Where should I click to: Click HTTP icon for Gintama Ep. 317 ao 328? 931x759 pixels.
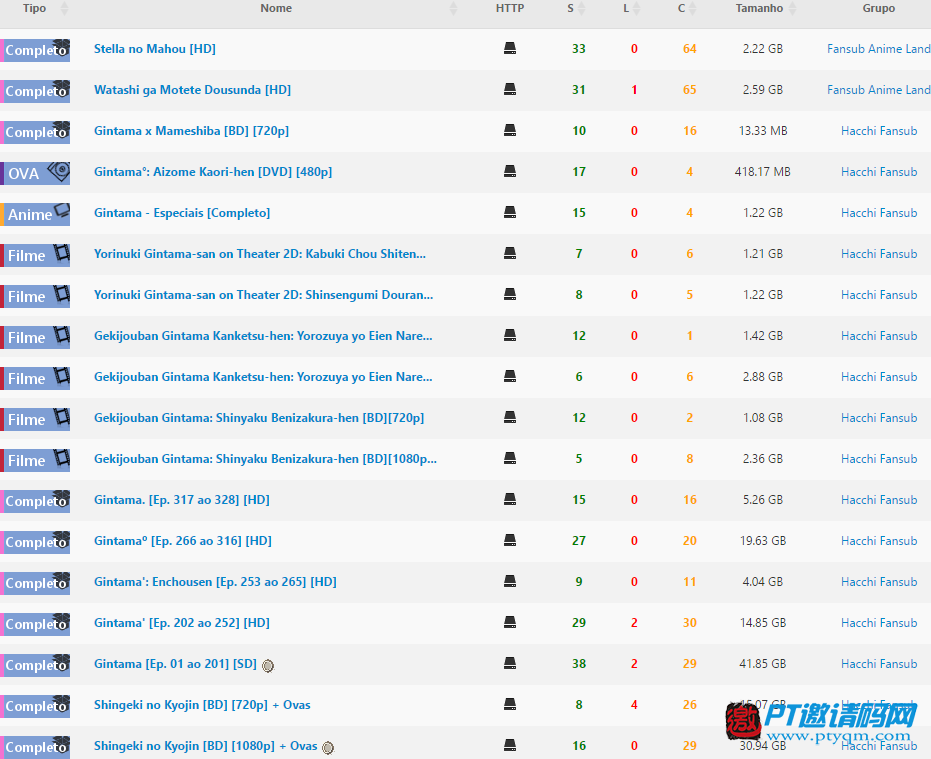click(509, 499)
